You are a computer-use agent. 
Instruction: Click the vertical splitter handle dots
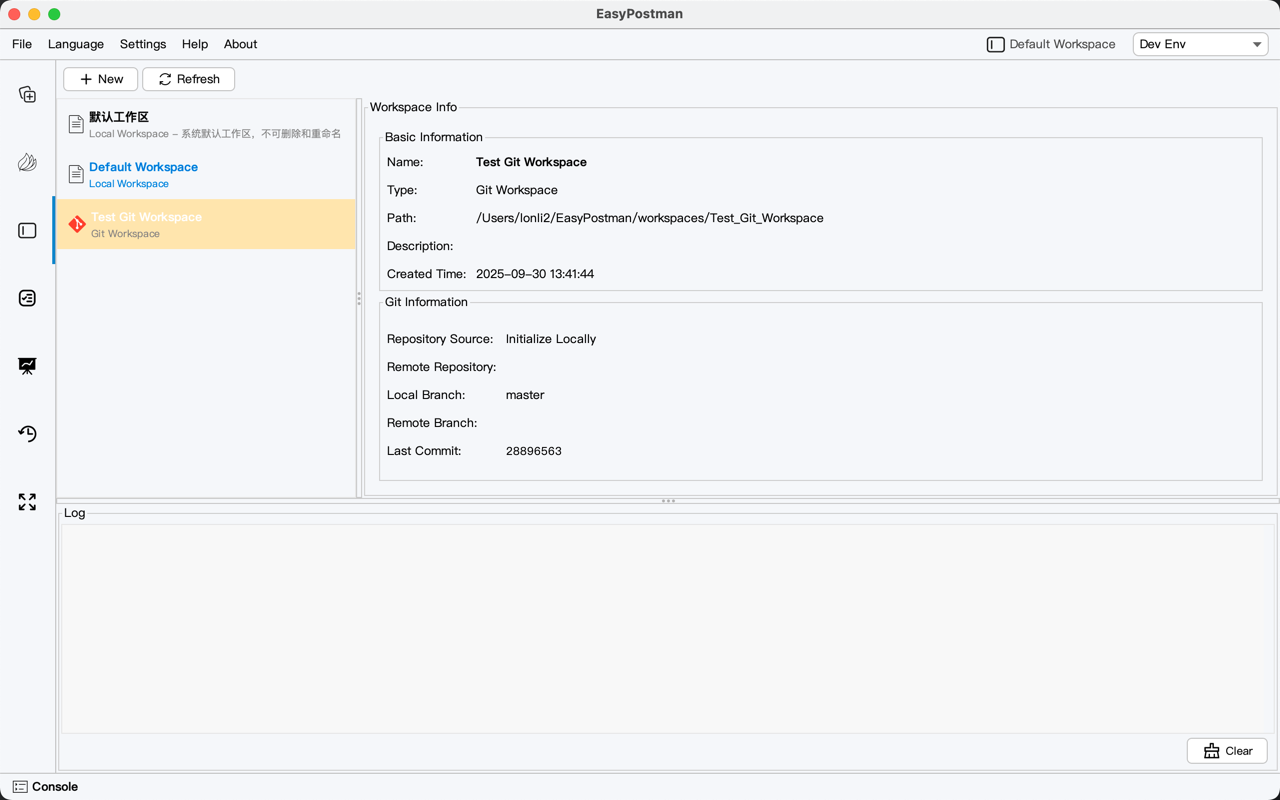pos(360,298)
